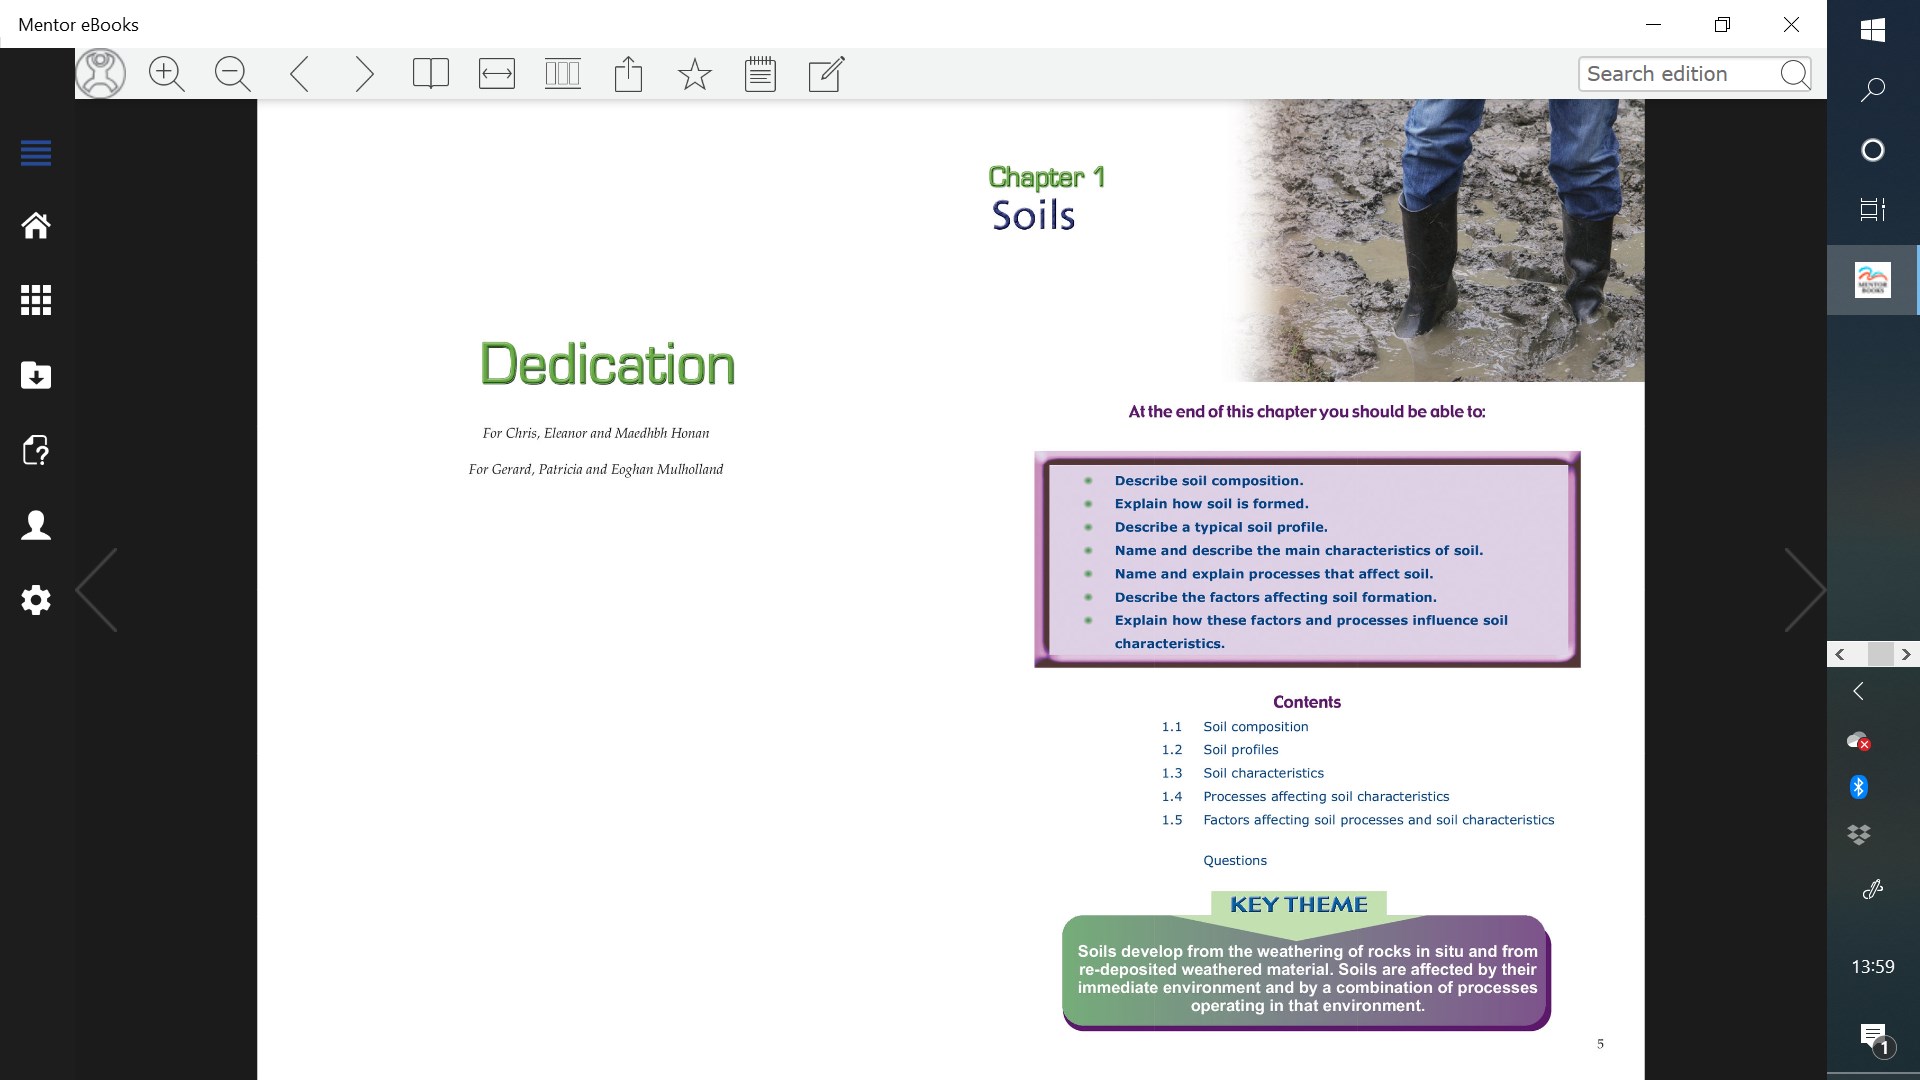Open the '1.3 Soil characteristics' contents link

(1262, 773)
